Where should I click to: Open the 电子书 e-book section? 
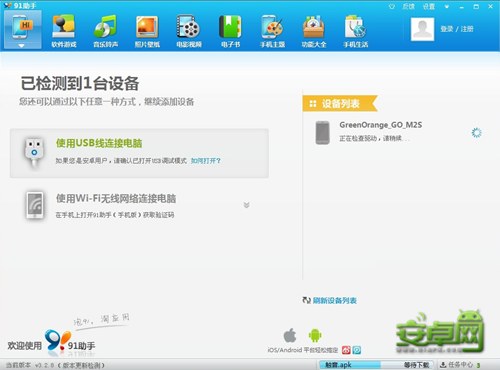point(230,31)
